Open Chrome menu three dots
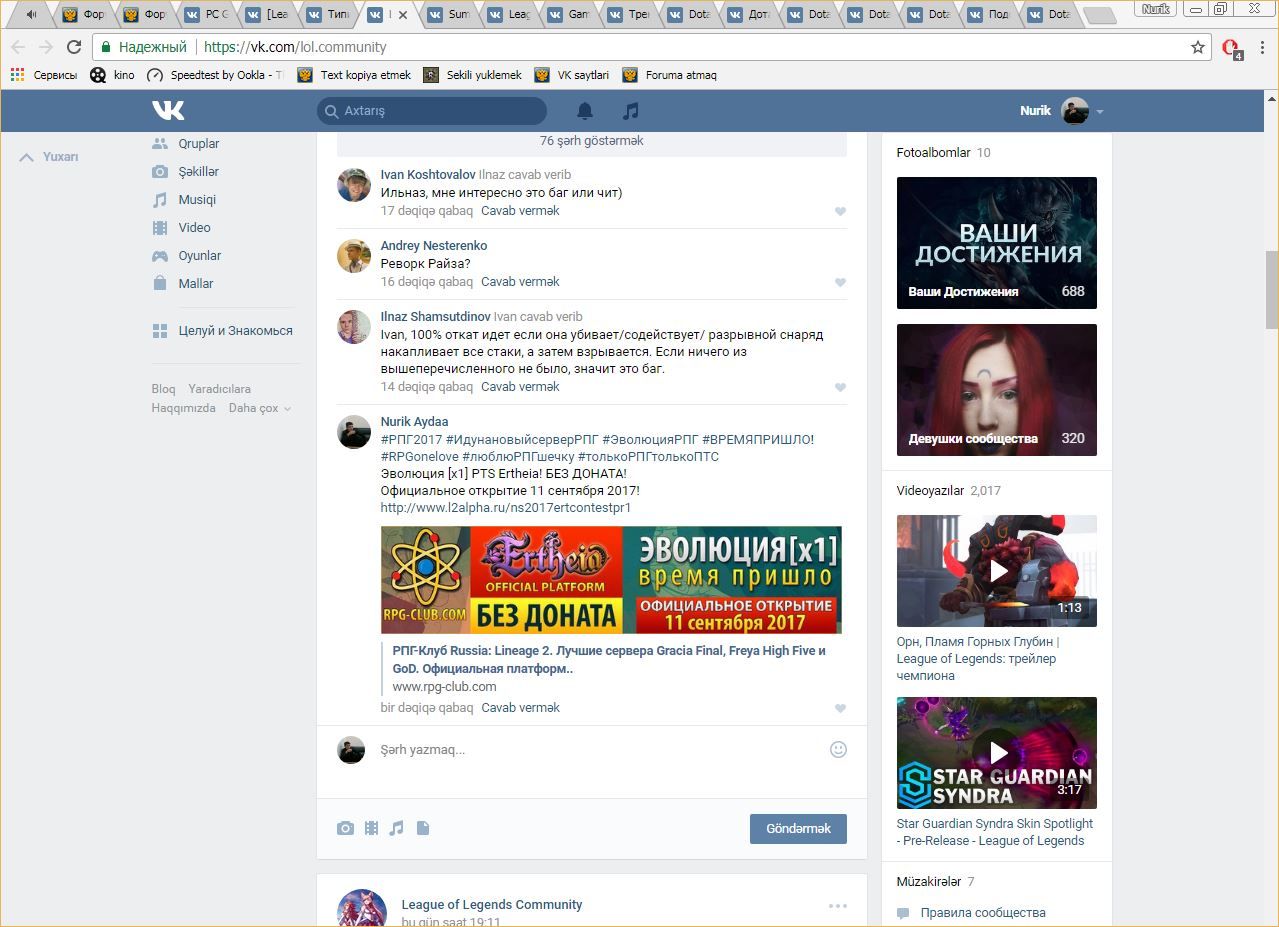This screenshot has width=1279, height=927. pos(1263,47)
